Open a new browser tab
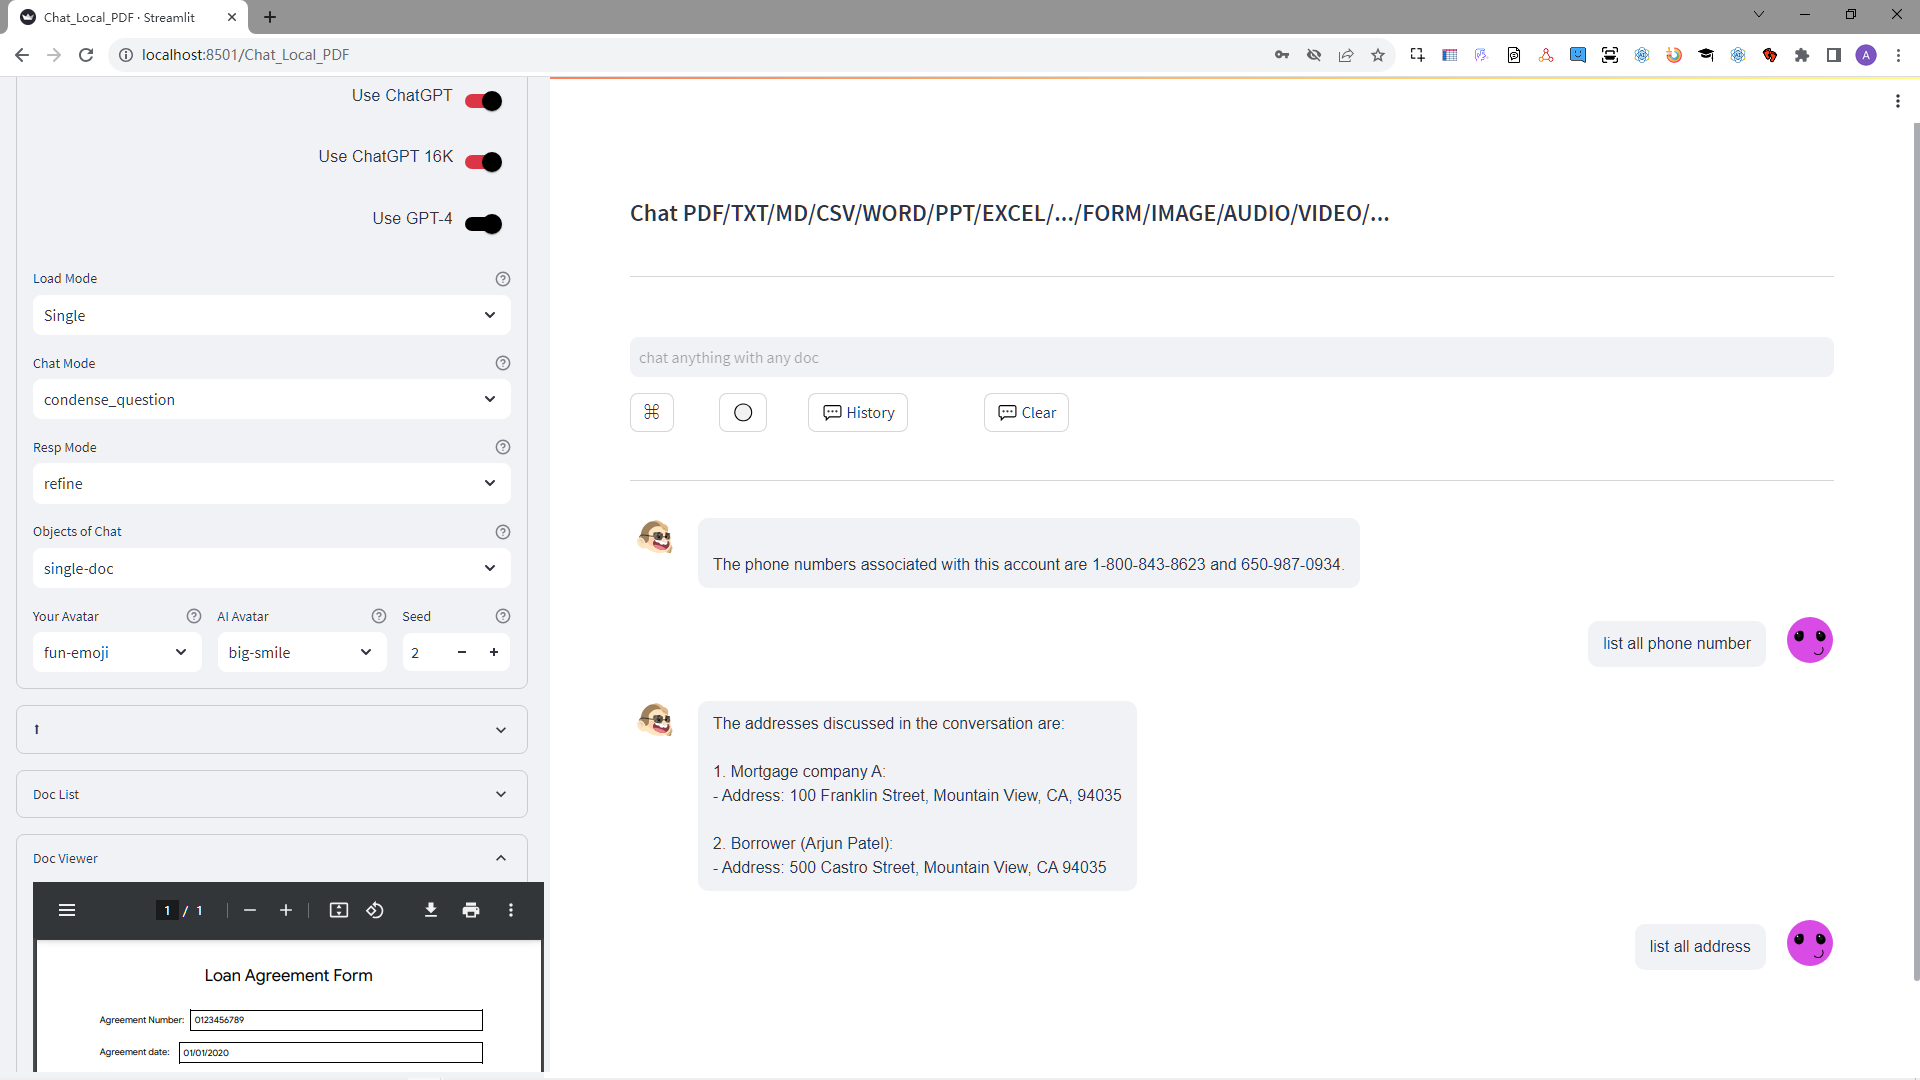Viewport: 1920px width, 1080px height. 270,17
